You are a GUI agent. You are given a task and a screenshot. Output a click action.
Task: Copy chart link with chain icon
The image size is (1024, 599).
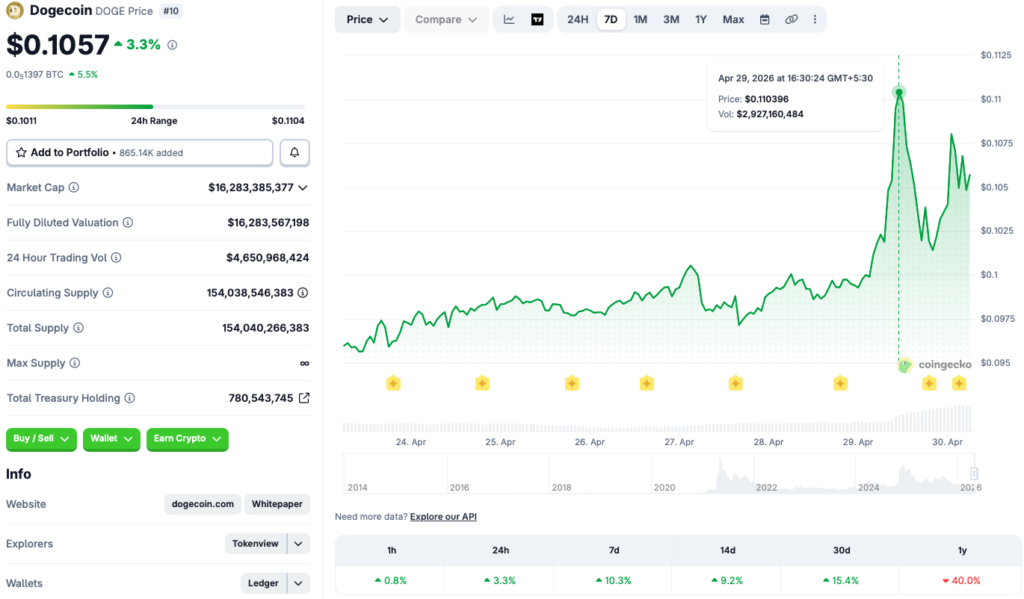[791, 19]
